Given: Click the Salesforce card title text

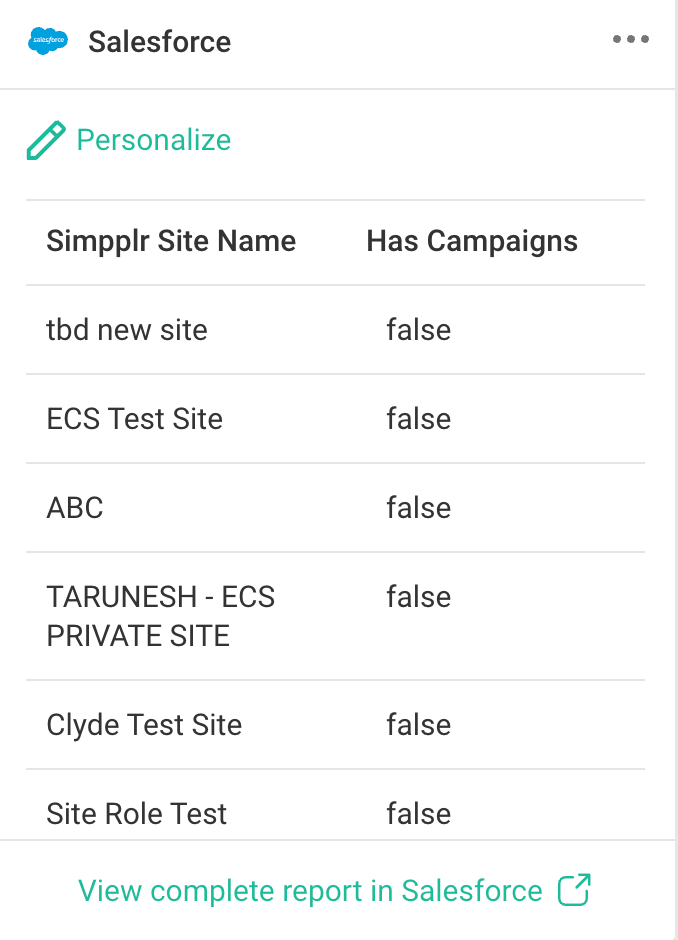Looking at the screenshot, I should tap(160, 42).
